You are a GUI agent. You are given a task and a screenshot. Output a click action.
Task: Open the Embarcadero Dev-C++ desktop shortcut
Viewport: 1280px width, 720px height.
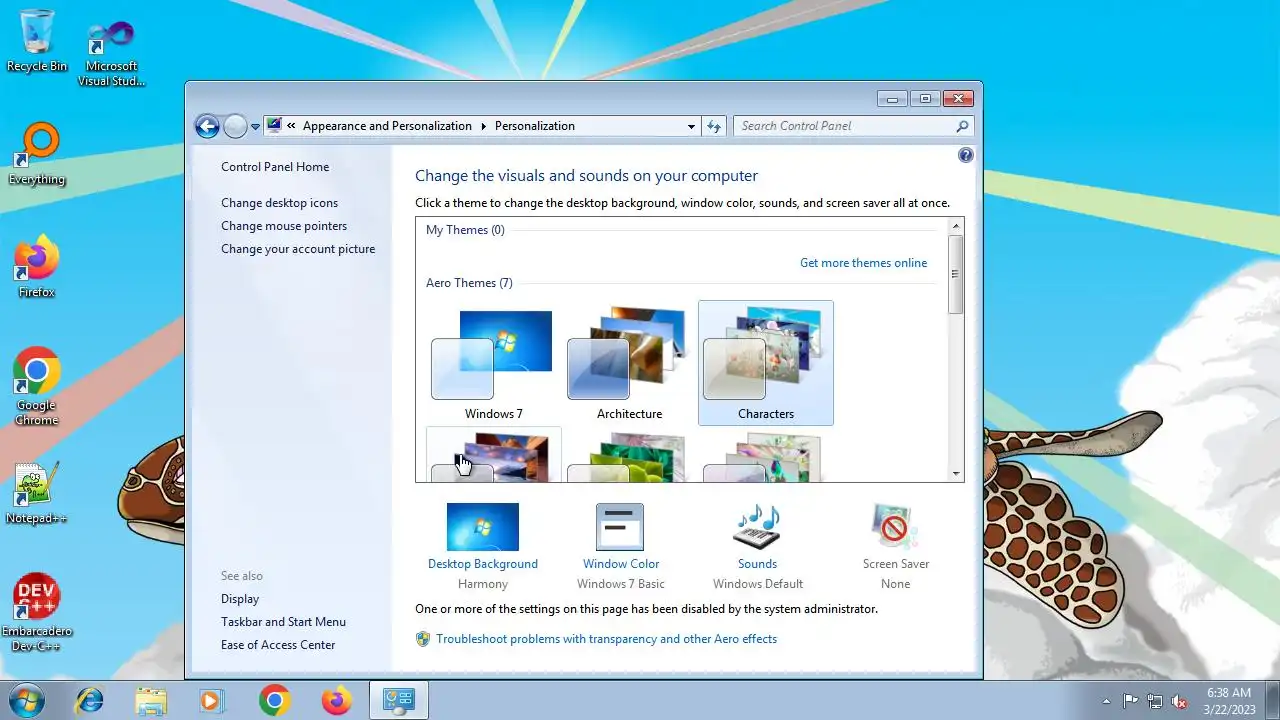click(x=37, y=612)
